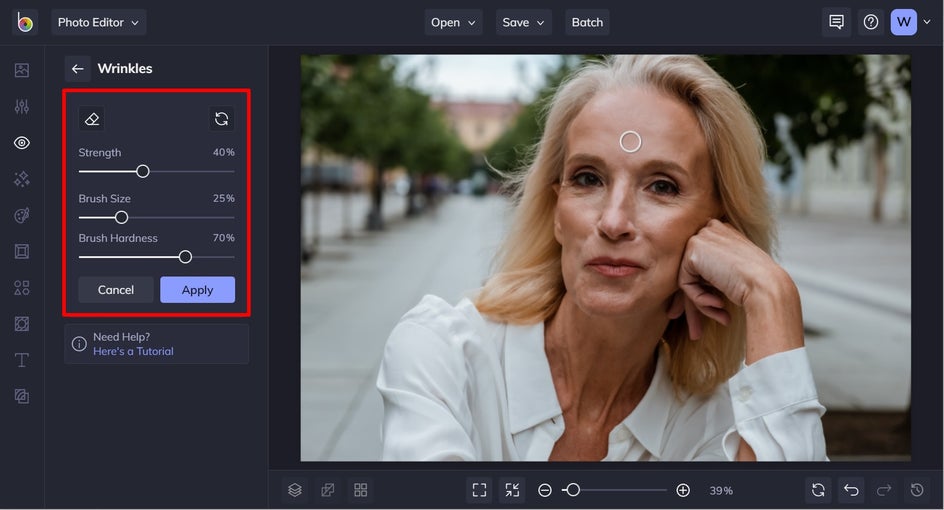
Task: Open the layers panel icon
Action: coord(294,490)
